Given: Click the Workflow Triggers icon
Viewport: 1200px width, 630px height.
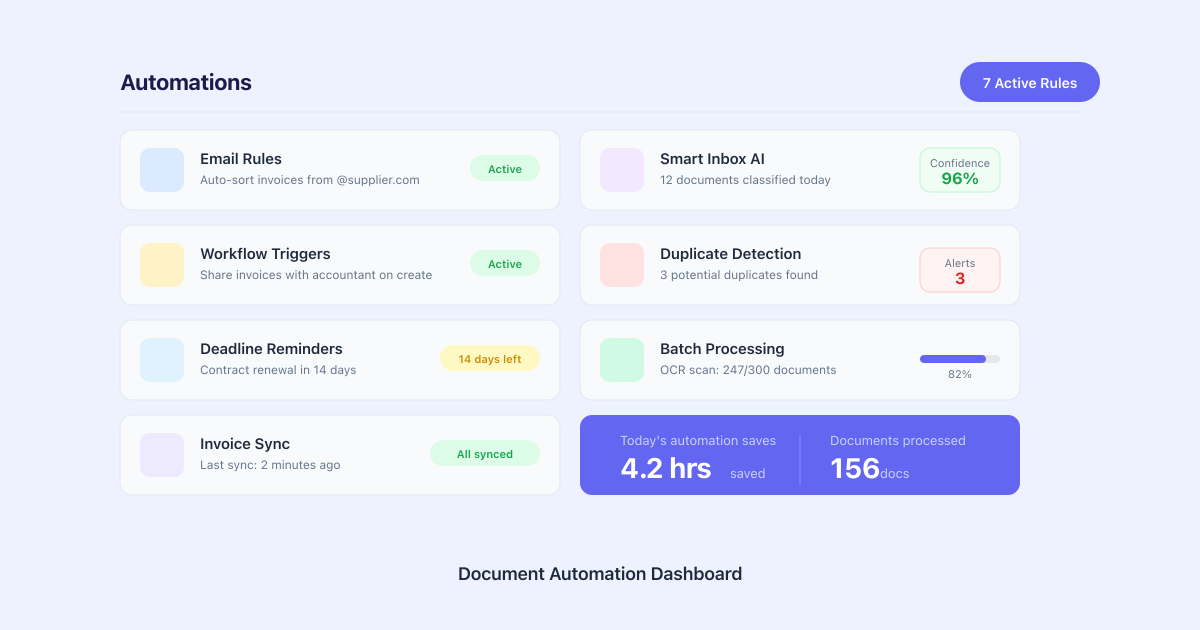Looking at the screenshot, I should pos(161,265).
